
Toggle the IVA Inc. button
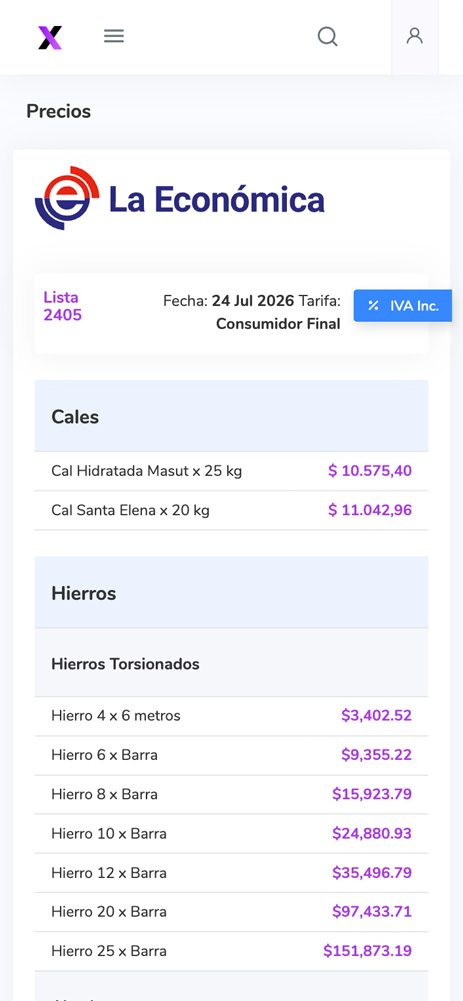(x=403, y=306)
